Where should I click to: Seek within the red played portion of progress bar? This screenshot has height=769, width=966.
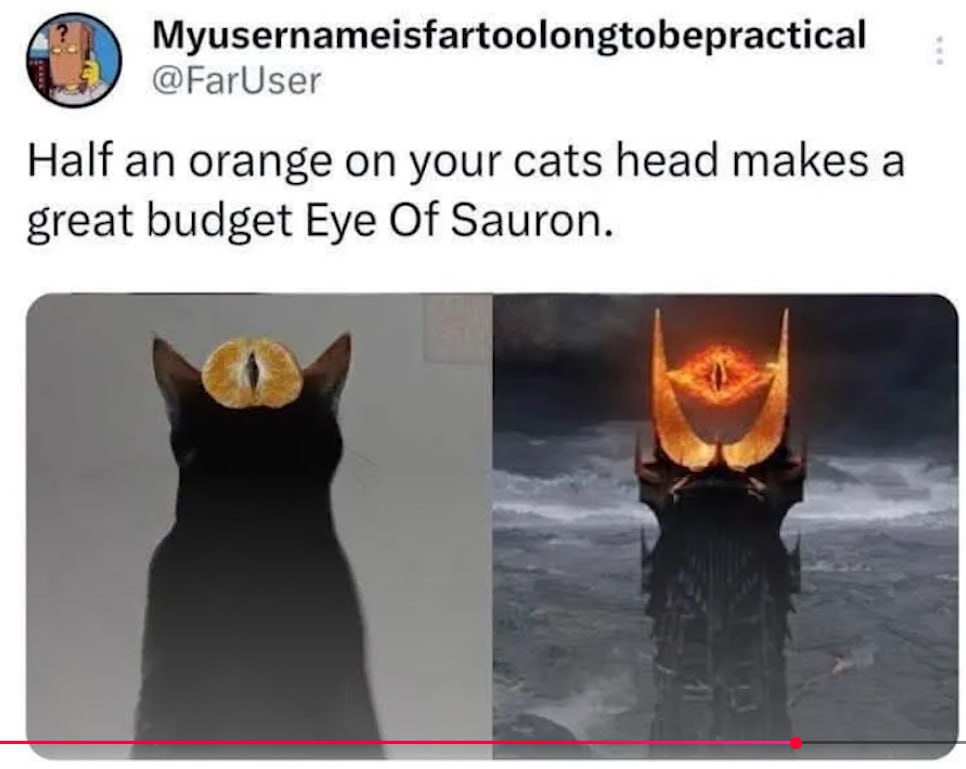click(x=395, y=743)
